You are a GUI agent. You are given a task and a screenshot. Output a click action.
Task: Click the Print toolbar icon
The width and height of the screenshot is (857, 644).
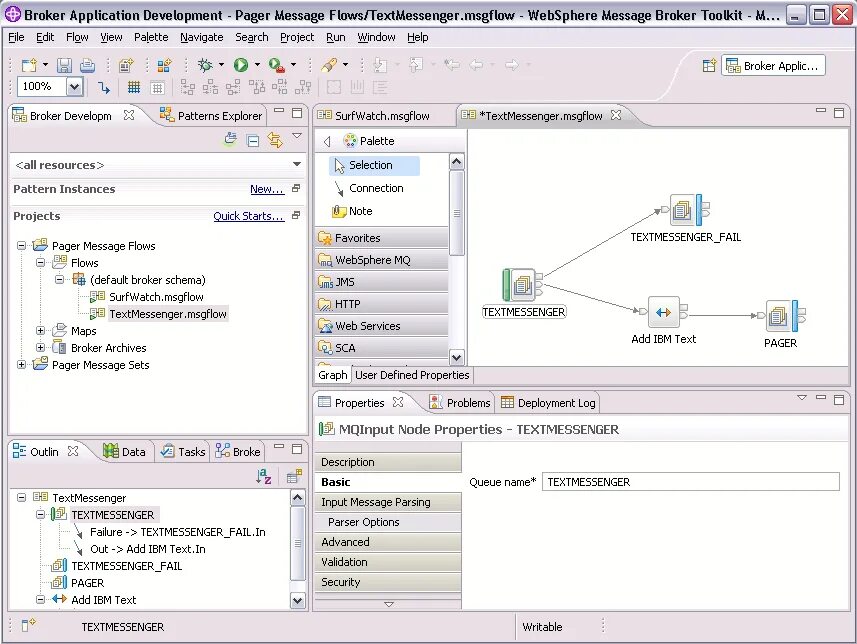(87, 66)
